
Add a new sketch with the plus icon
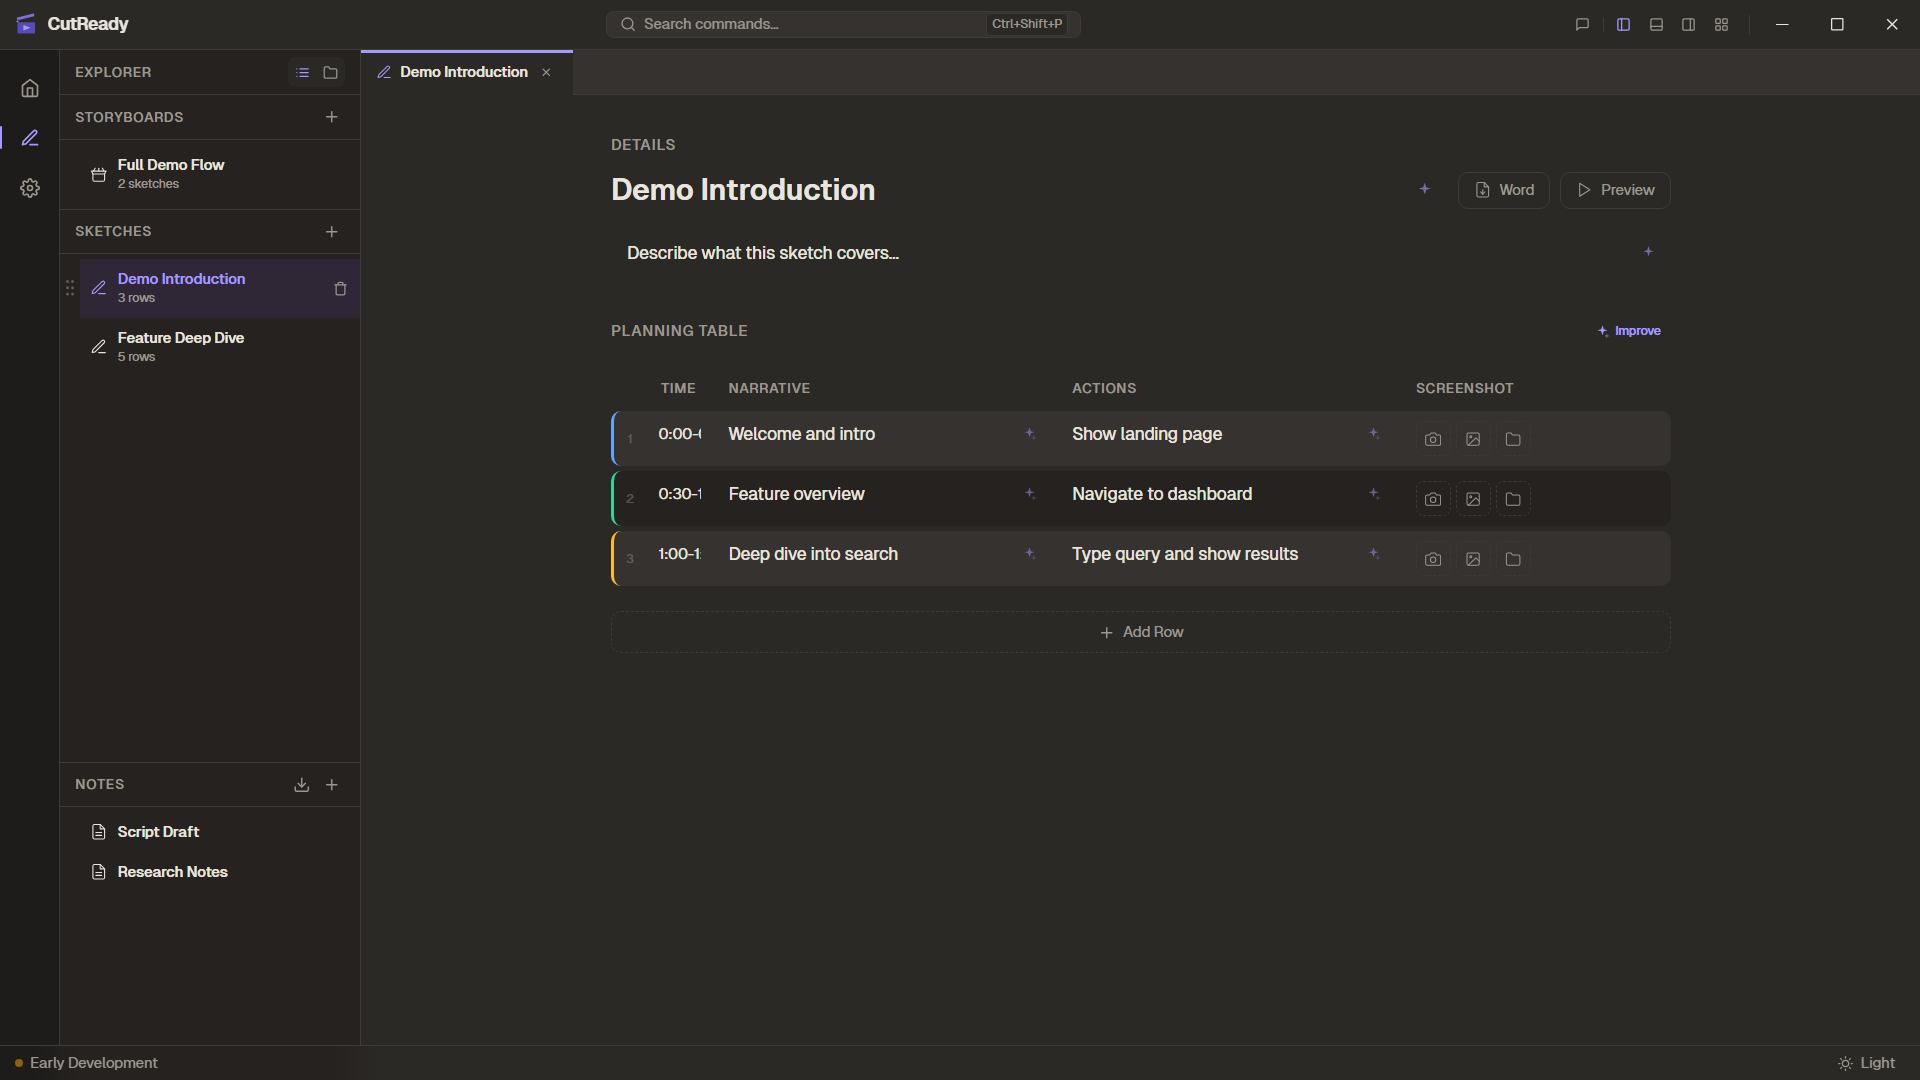click(x=331, y=232)
